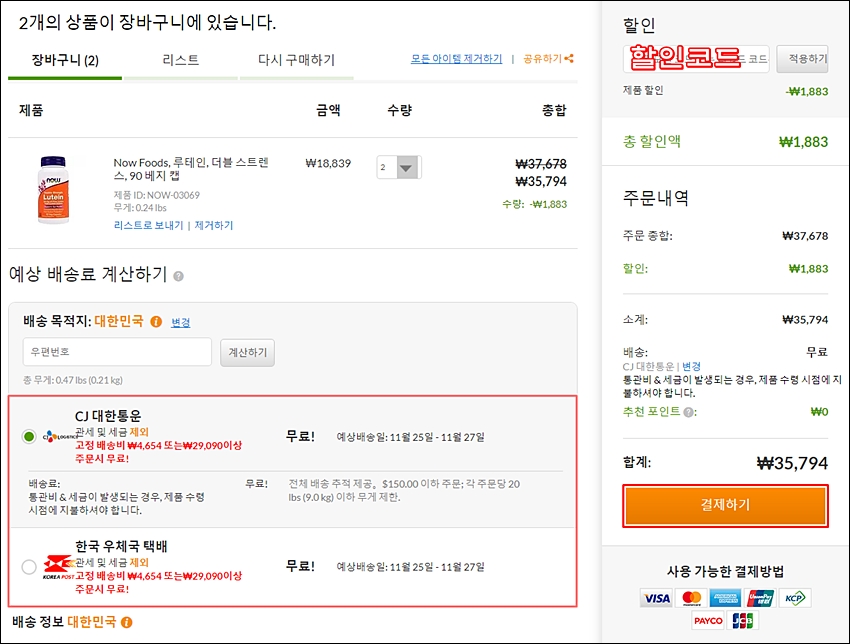Open the 장바구니 (2) tab
The image size is (850, 644).
(65, 60)
